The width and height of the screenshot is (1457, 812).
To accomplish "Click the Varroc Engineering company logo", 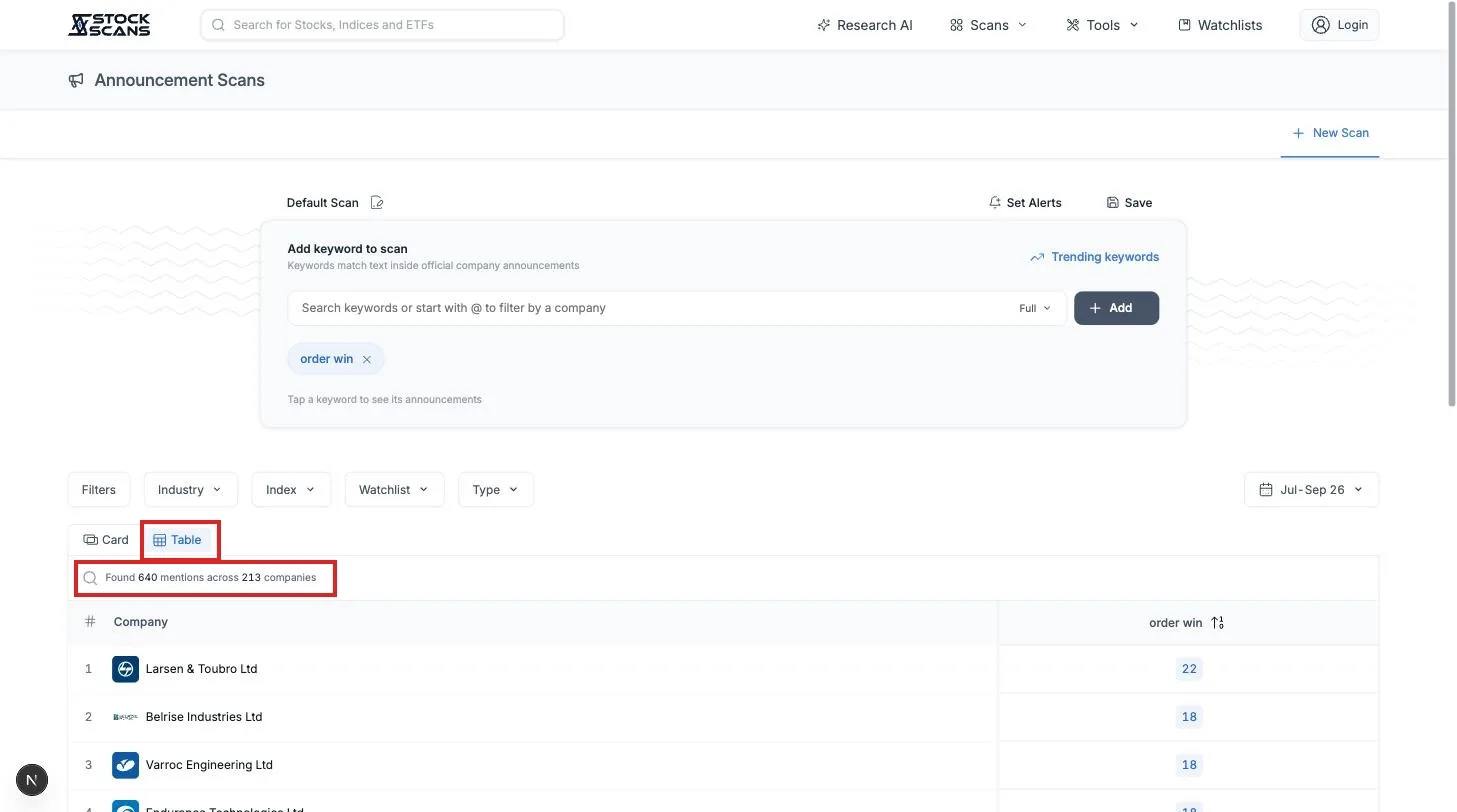I will click(125, 765).
